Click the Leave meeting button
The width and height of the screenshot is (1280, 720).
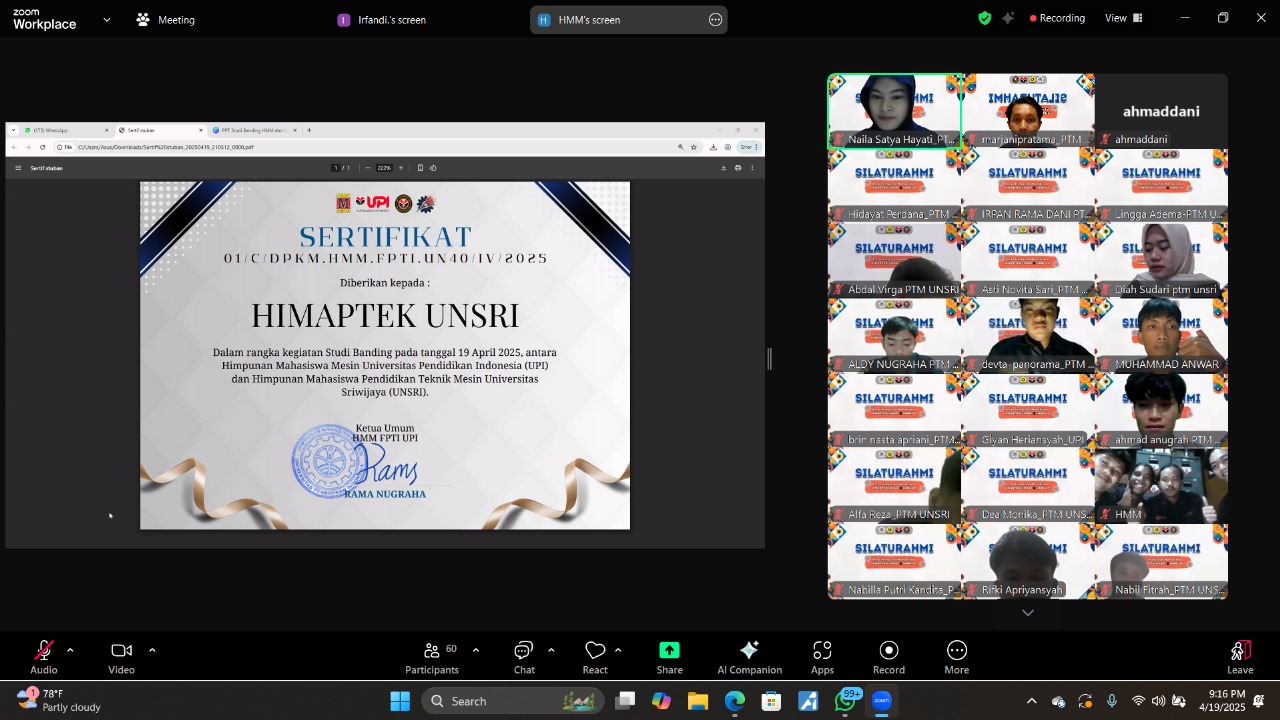[1240, 657]
